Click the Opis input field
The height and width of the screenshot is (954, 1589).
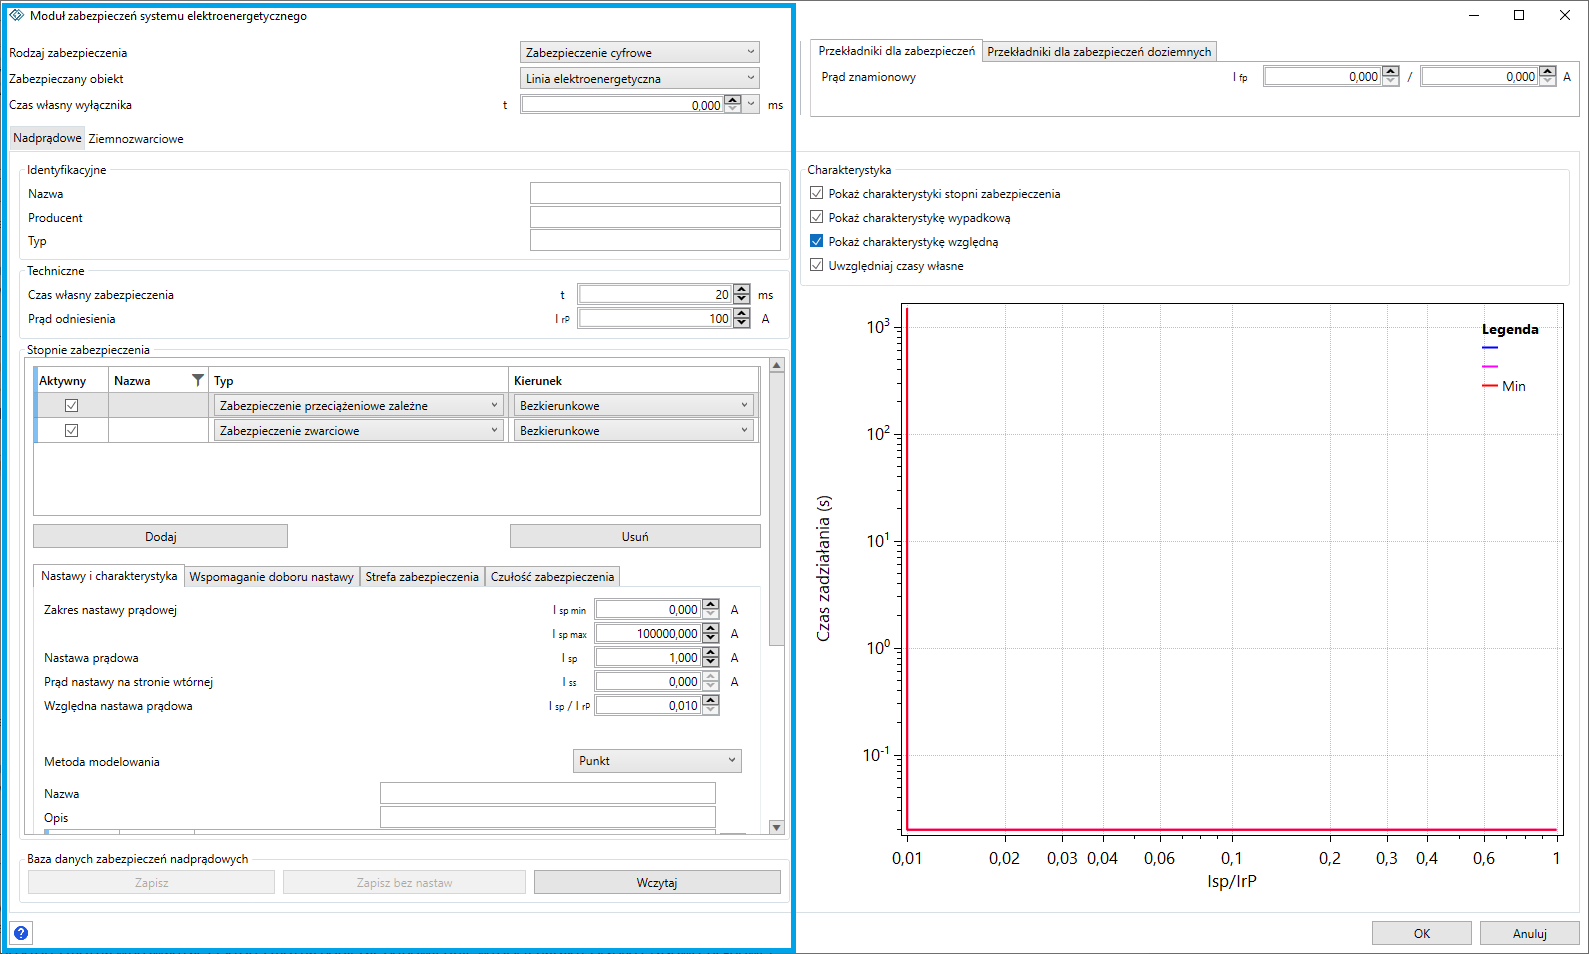coord(548,817)
